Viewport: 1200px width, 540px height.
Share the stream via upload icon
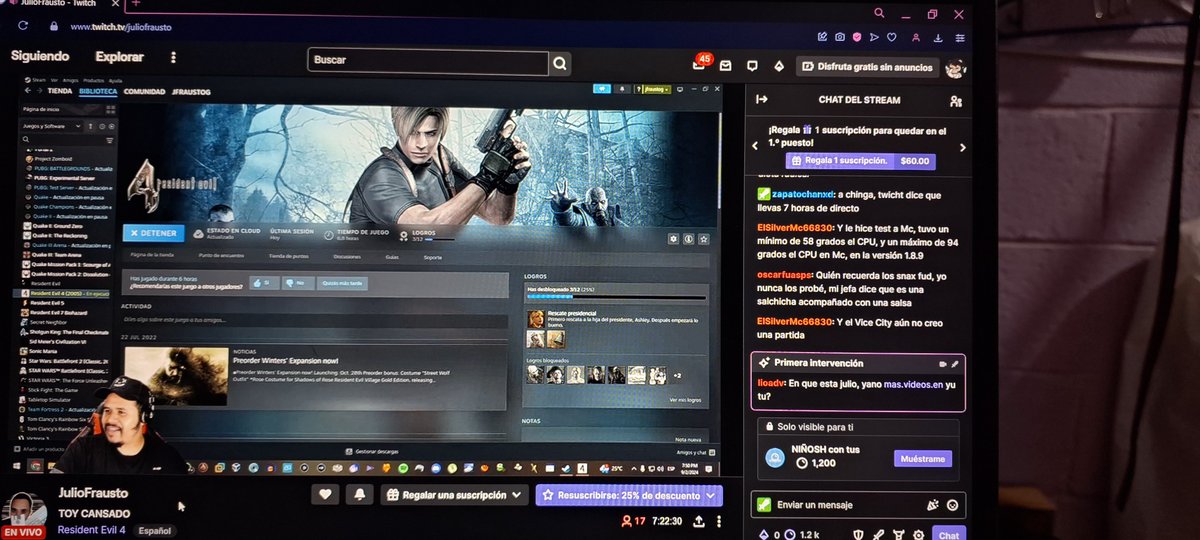click(x=699, y=521)
